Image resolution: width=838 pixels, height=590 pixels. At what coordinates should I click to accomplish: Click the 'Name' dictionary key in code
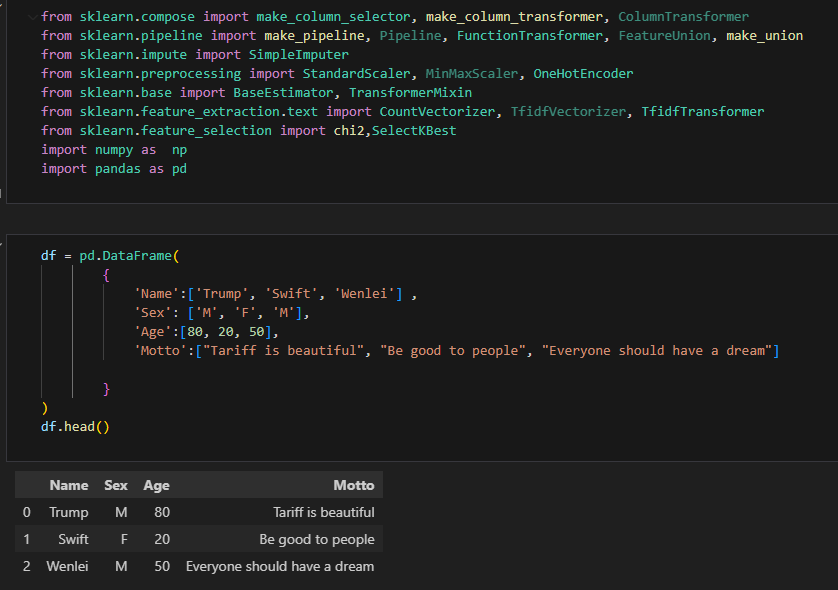click(x=157, y=294)
